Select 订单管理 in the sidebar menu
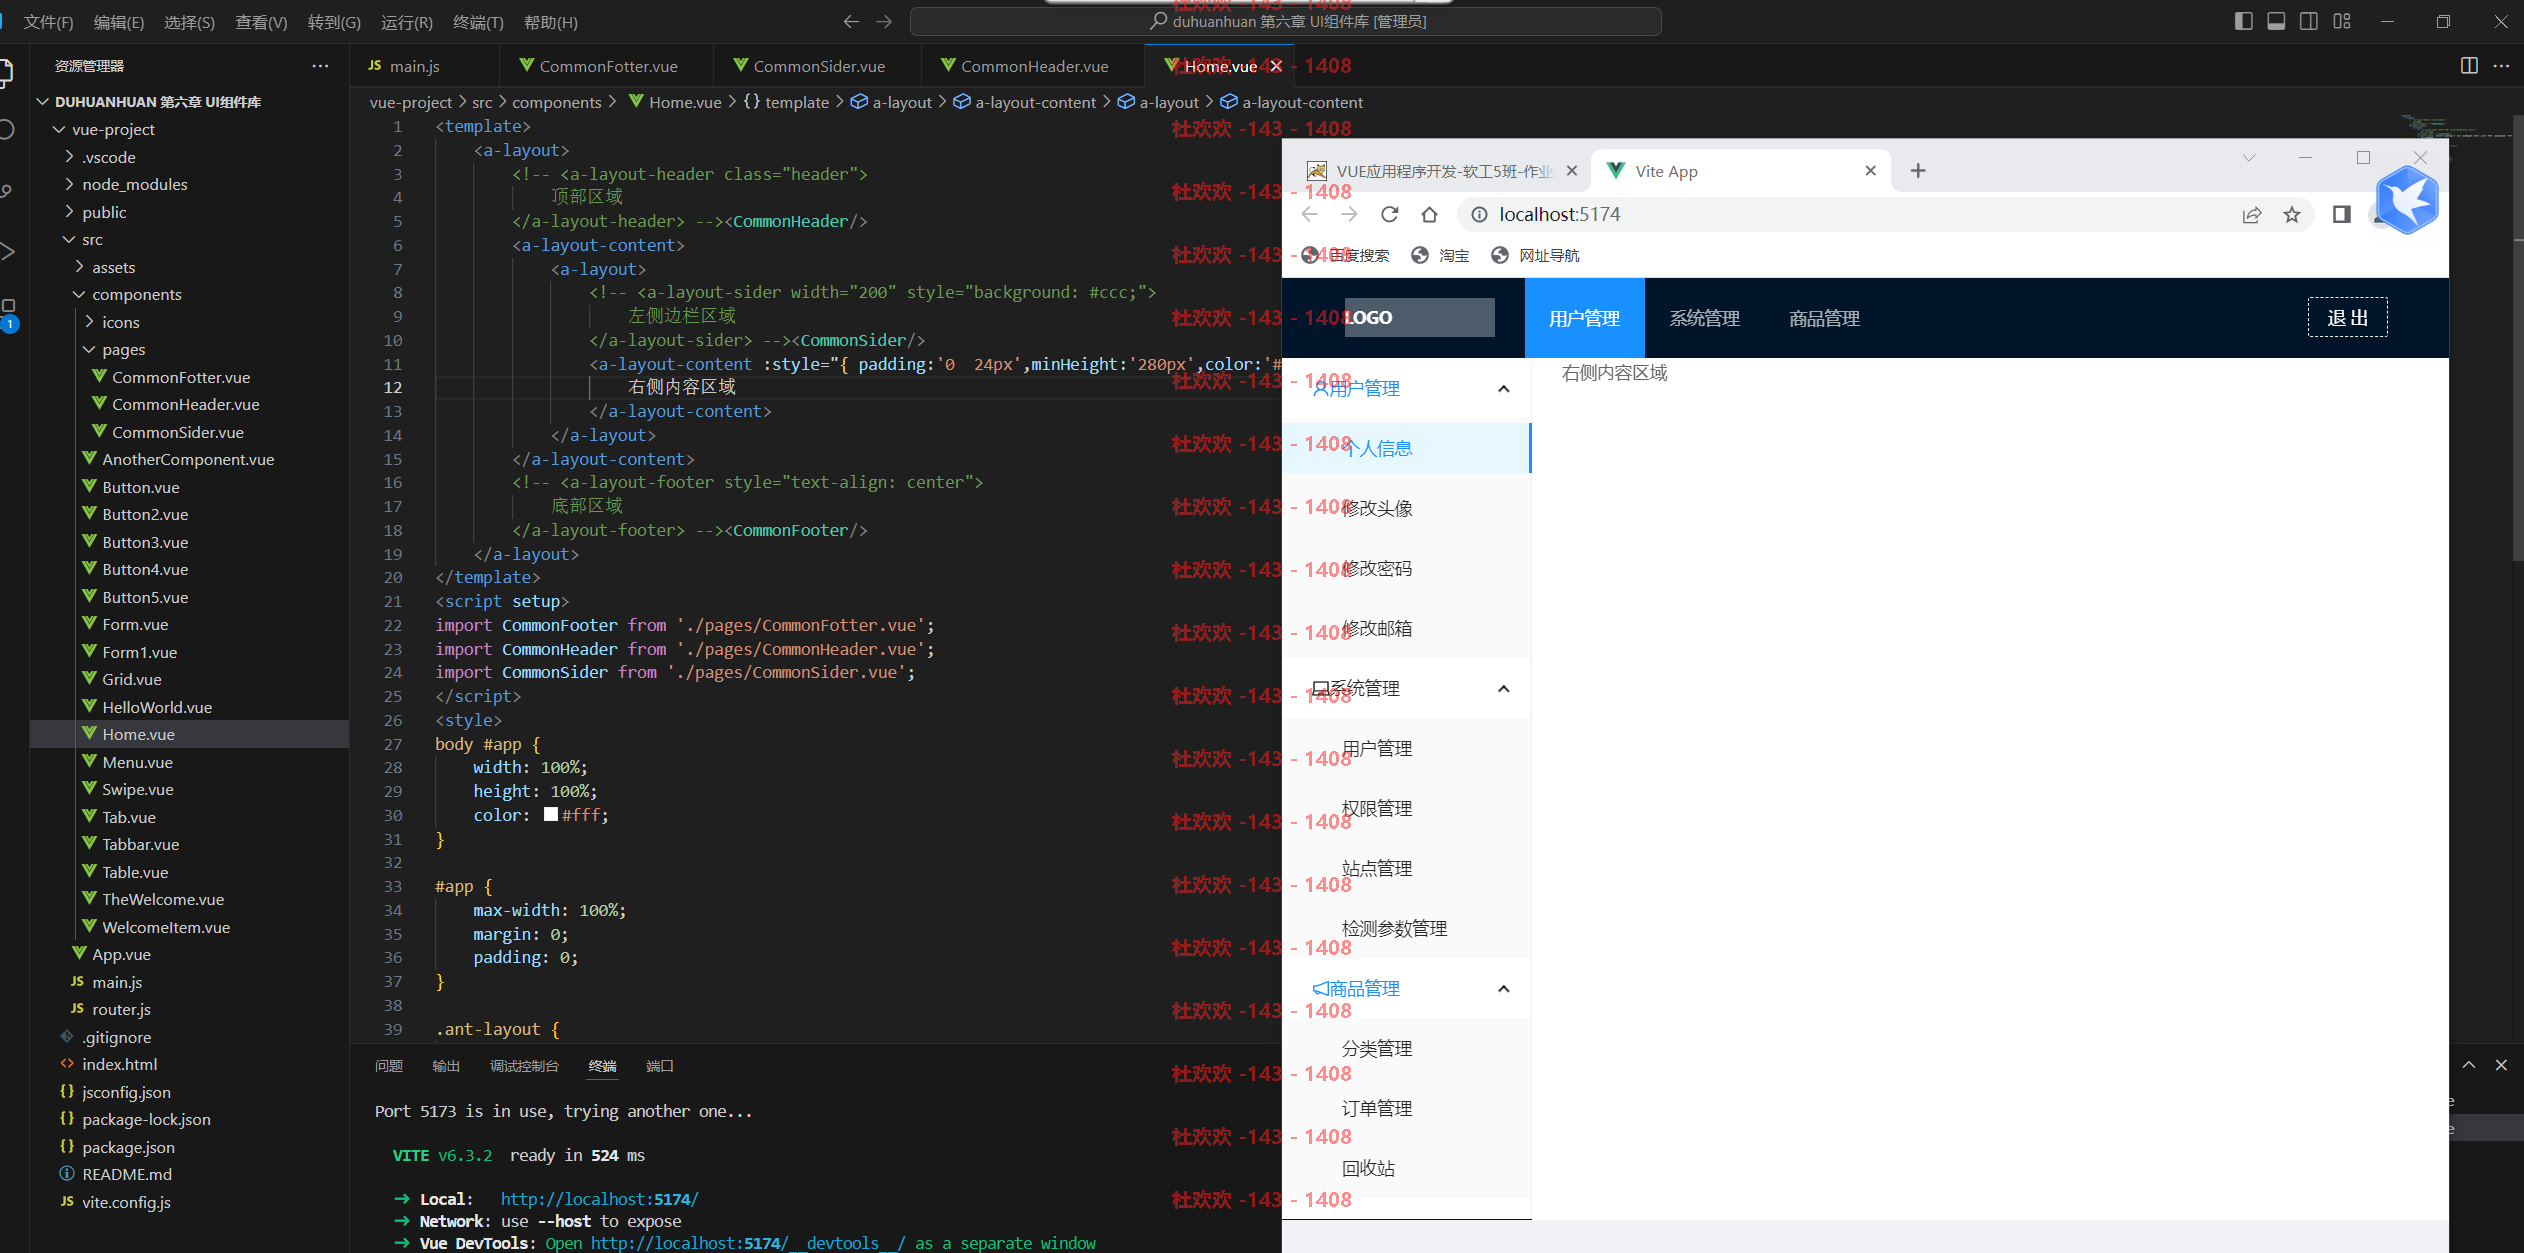This screenshot has width=2524, height=1253. click(1406, 1108)
